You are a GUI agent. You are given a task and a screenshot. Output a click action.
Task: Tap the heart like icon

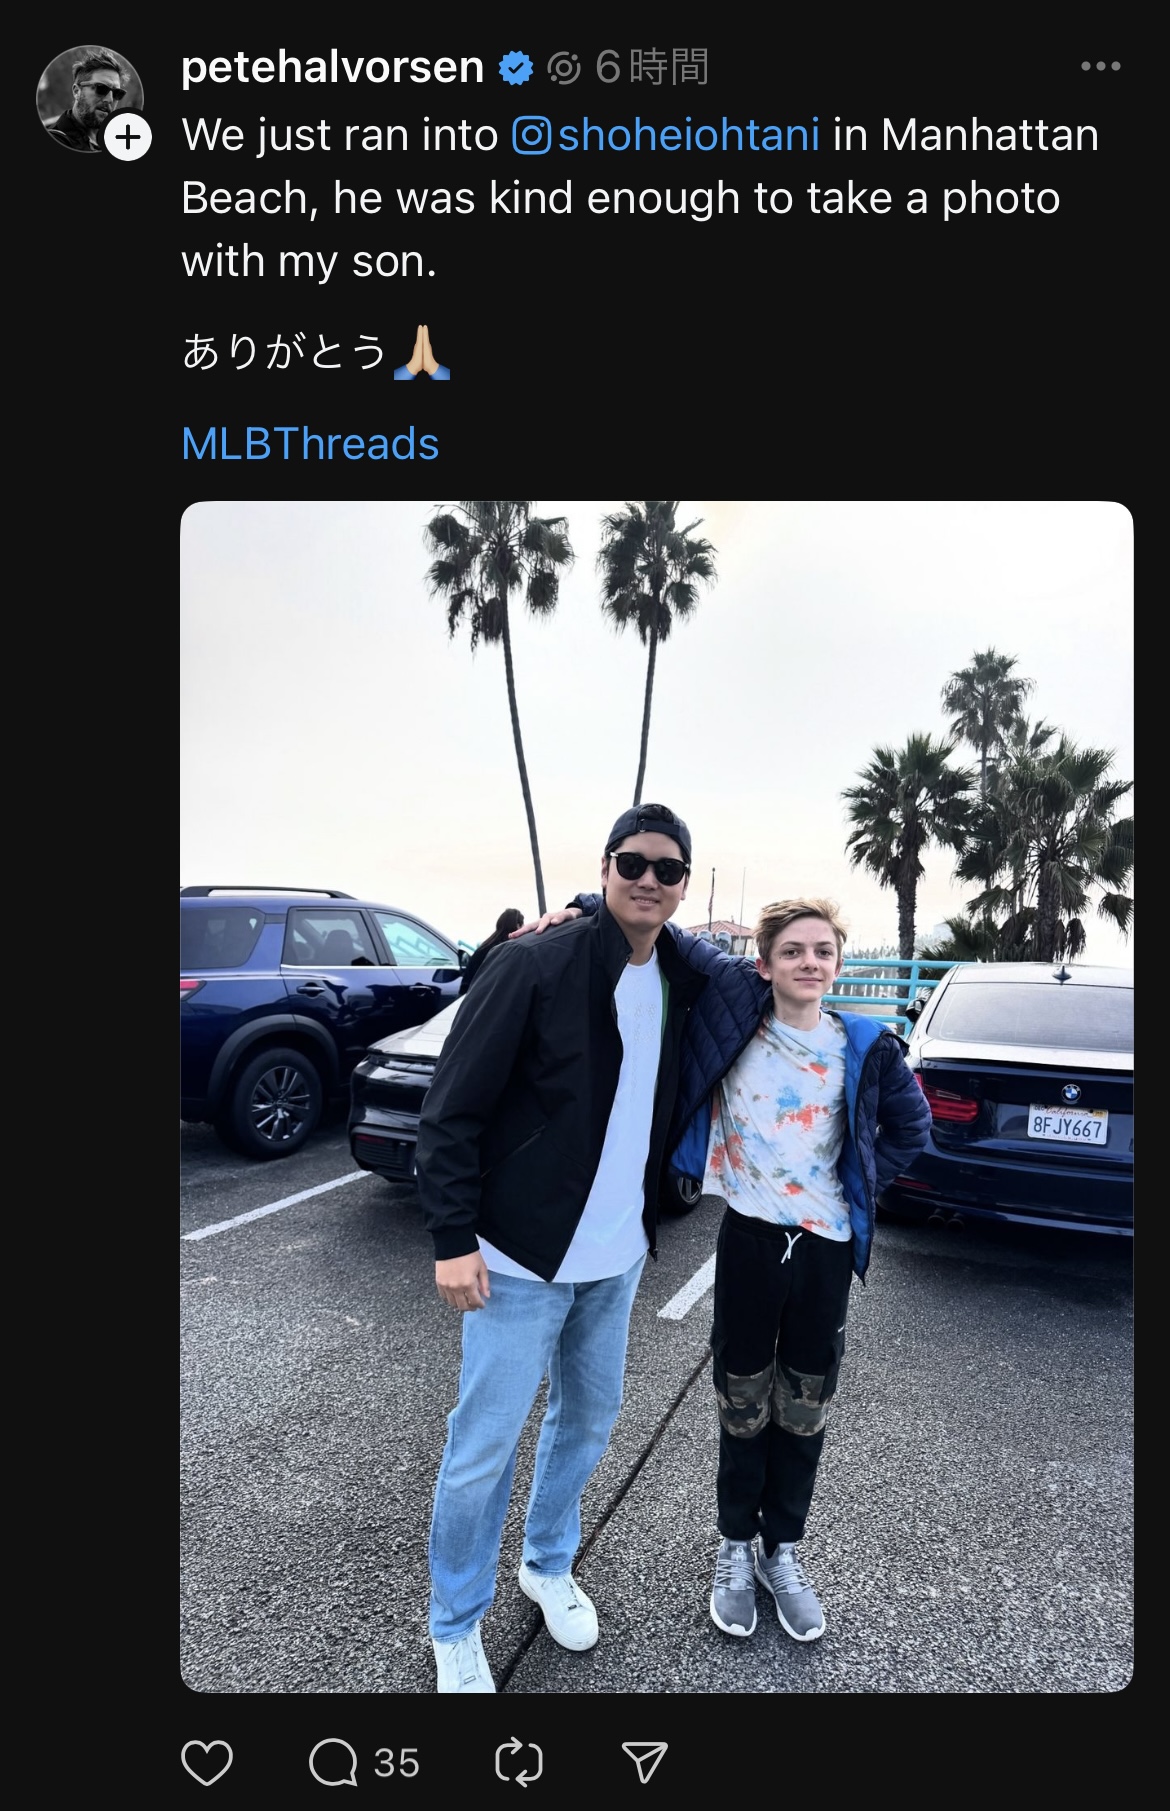click(207, 1763)
